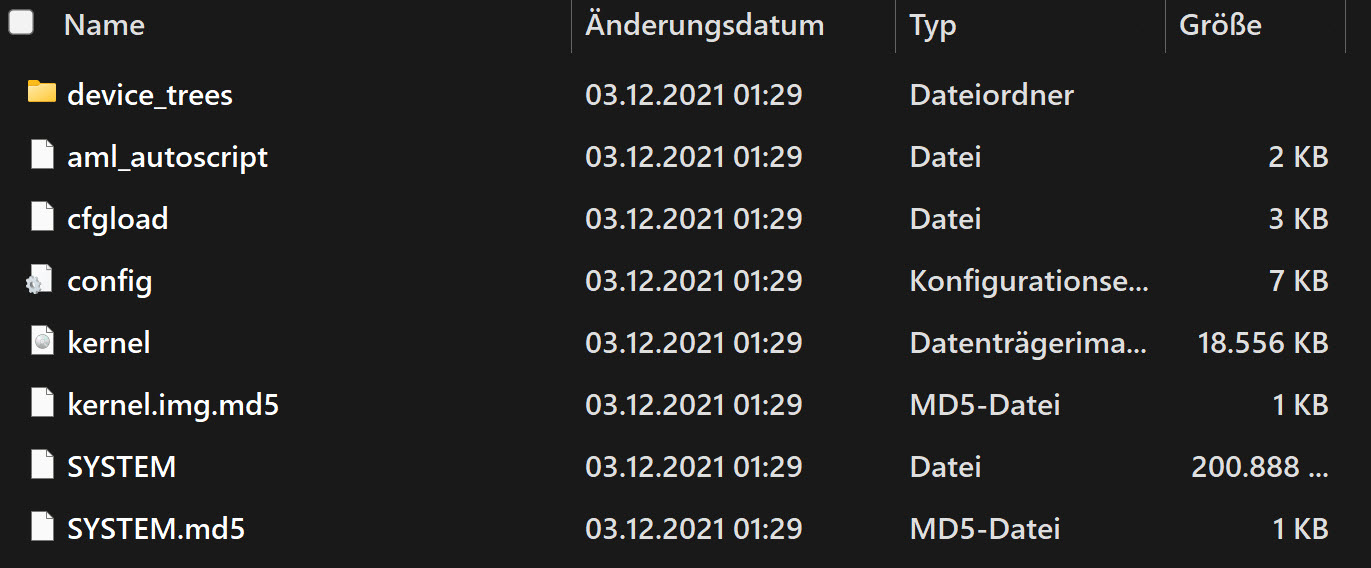Image resolution: width=1371 pixels, height=568 pixels.
Task: Click the device_trees folder icon
Action: (41, 93)
